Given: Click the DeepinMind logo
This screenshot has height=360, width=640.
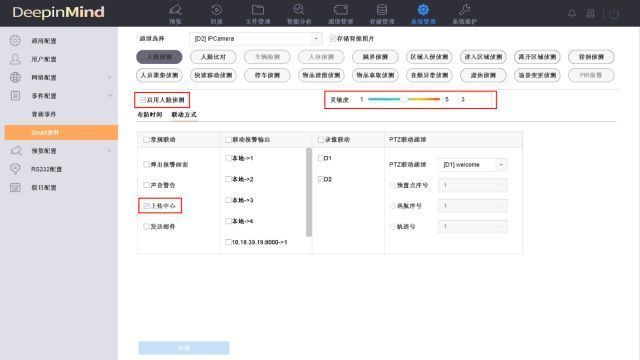Looking at the screenshot, I should [x=58, y=12].
